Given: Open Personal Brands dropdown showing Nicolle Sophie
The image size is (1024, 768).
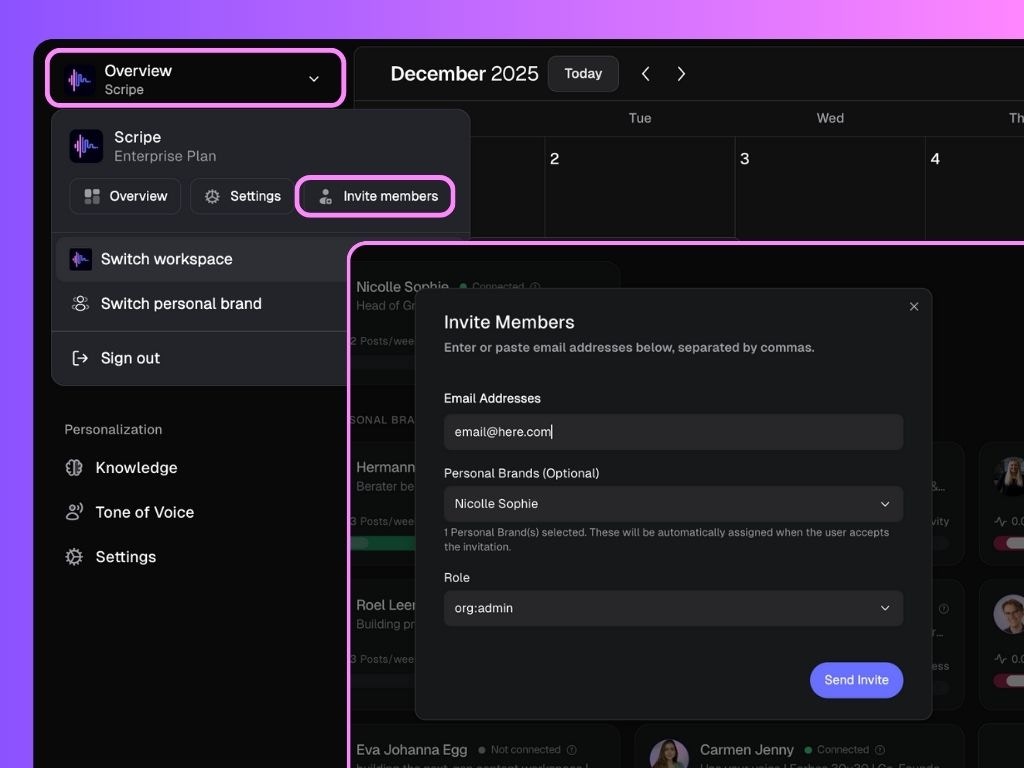Looking at the screenshot, I should click(x=673, y=504).
